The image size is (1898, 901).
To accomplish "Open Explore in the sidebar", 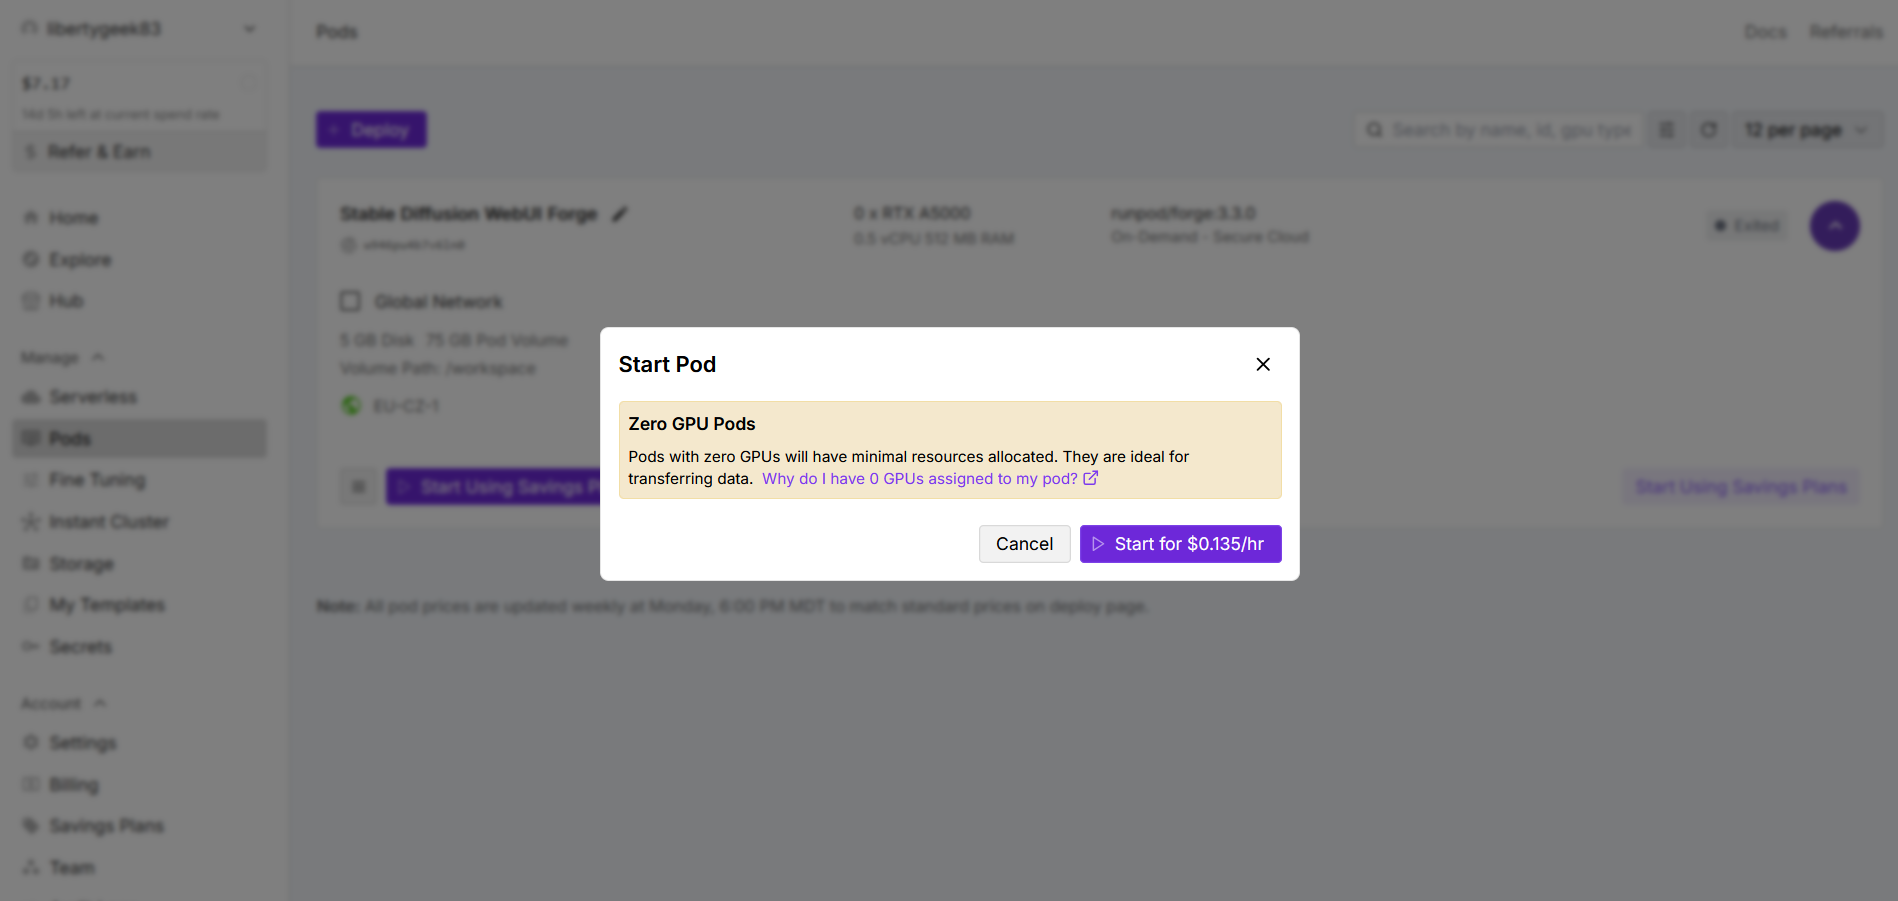I will pyautogui.click(x=80, y=260).
